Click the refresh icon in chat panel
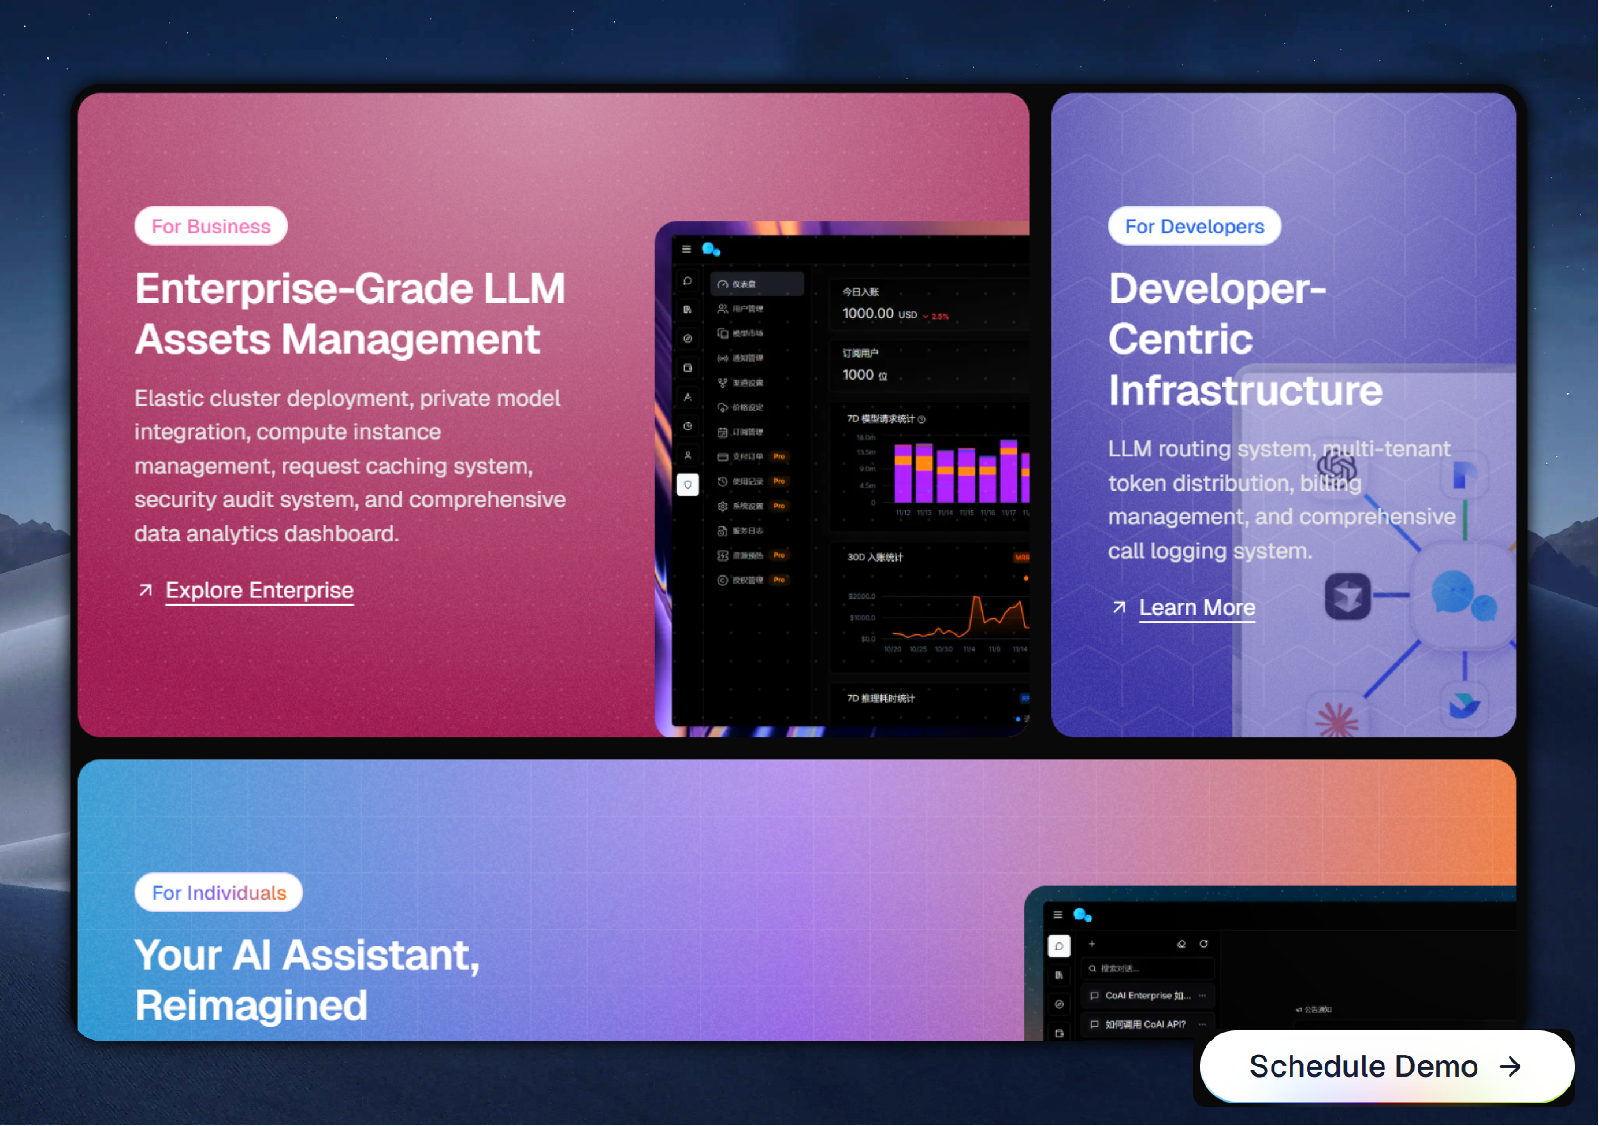This screenshot has width=1599, height=1126. click(1204, 944)
